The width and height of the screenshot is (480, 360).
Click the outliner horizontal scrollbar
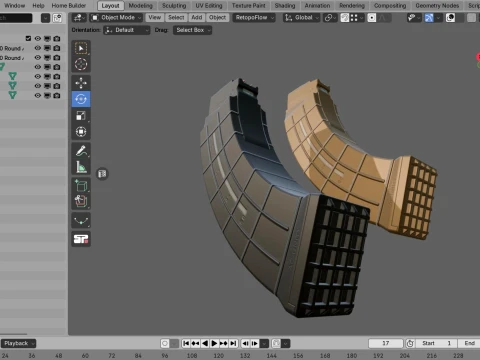(x=13, y=334)
